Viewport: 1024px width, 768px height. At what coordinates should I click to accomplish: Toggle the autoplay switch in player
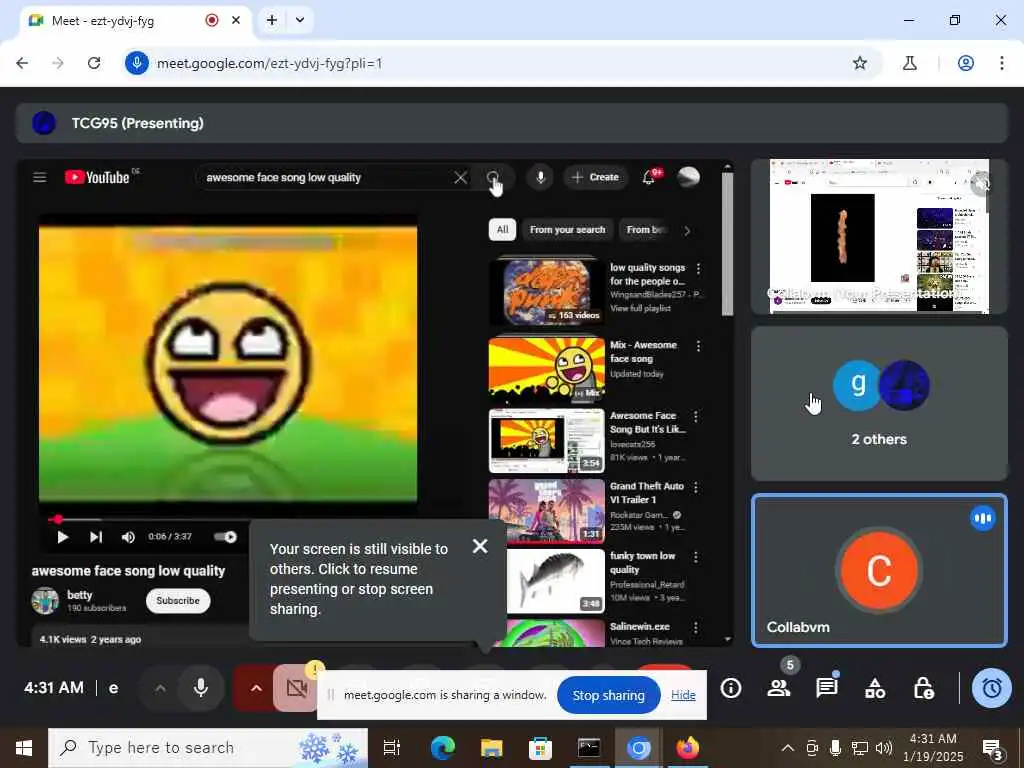point(226,537)
